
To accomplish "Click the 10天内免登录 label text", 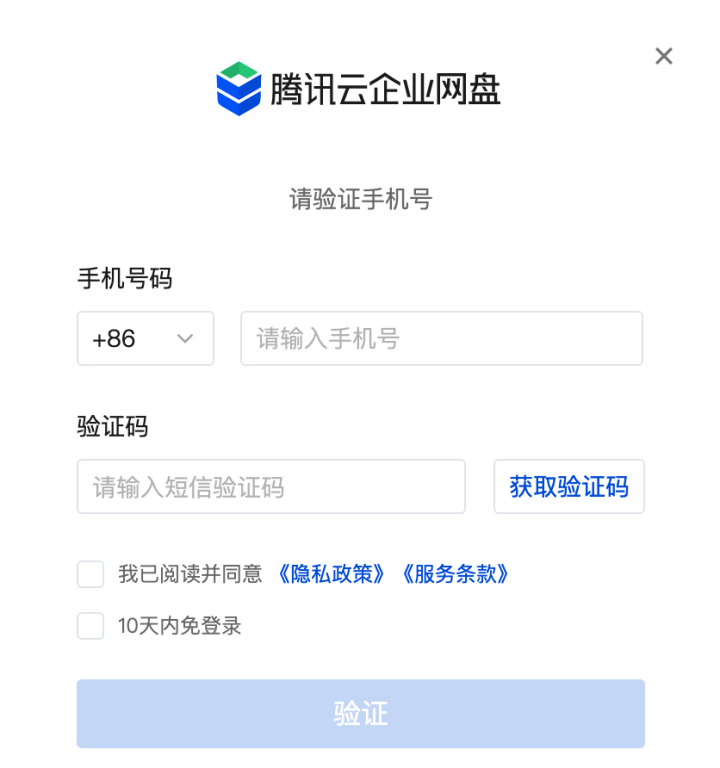I will (x=179, y=625).
